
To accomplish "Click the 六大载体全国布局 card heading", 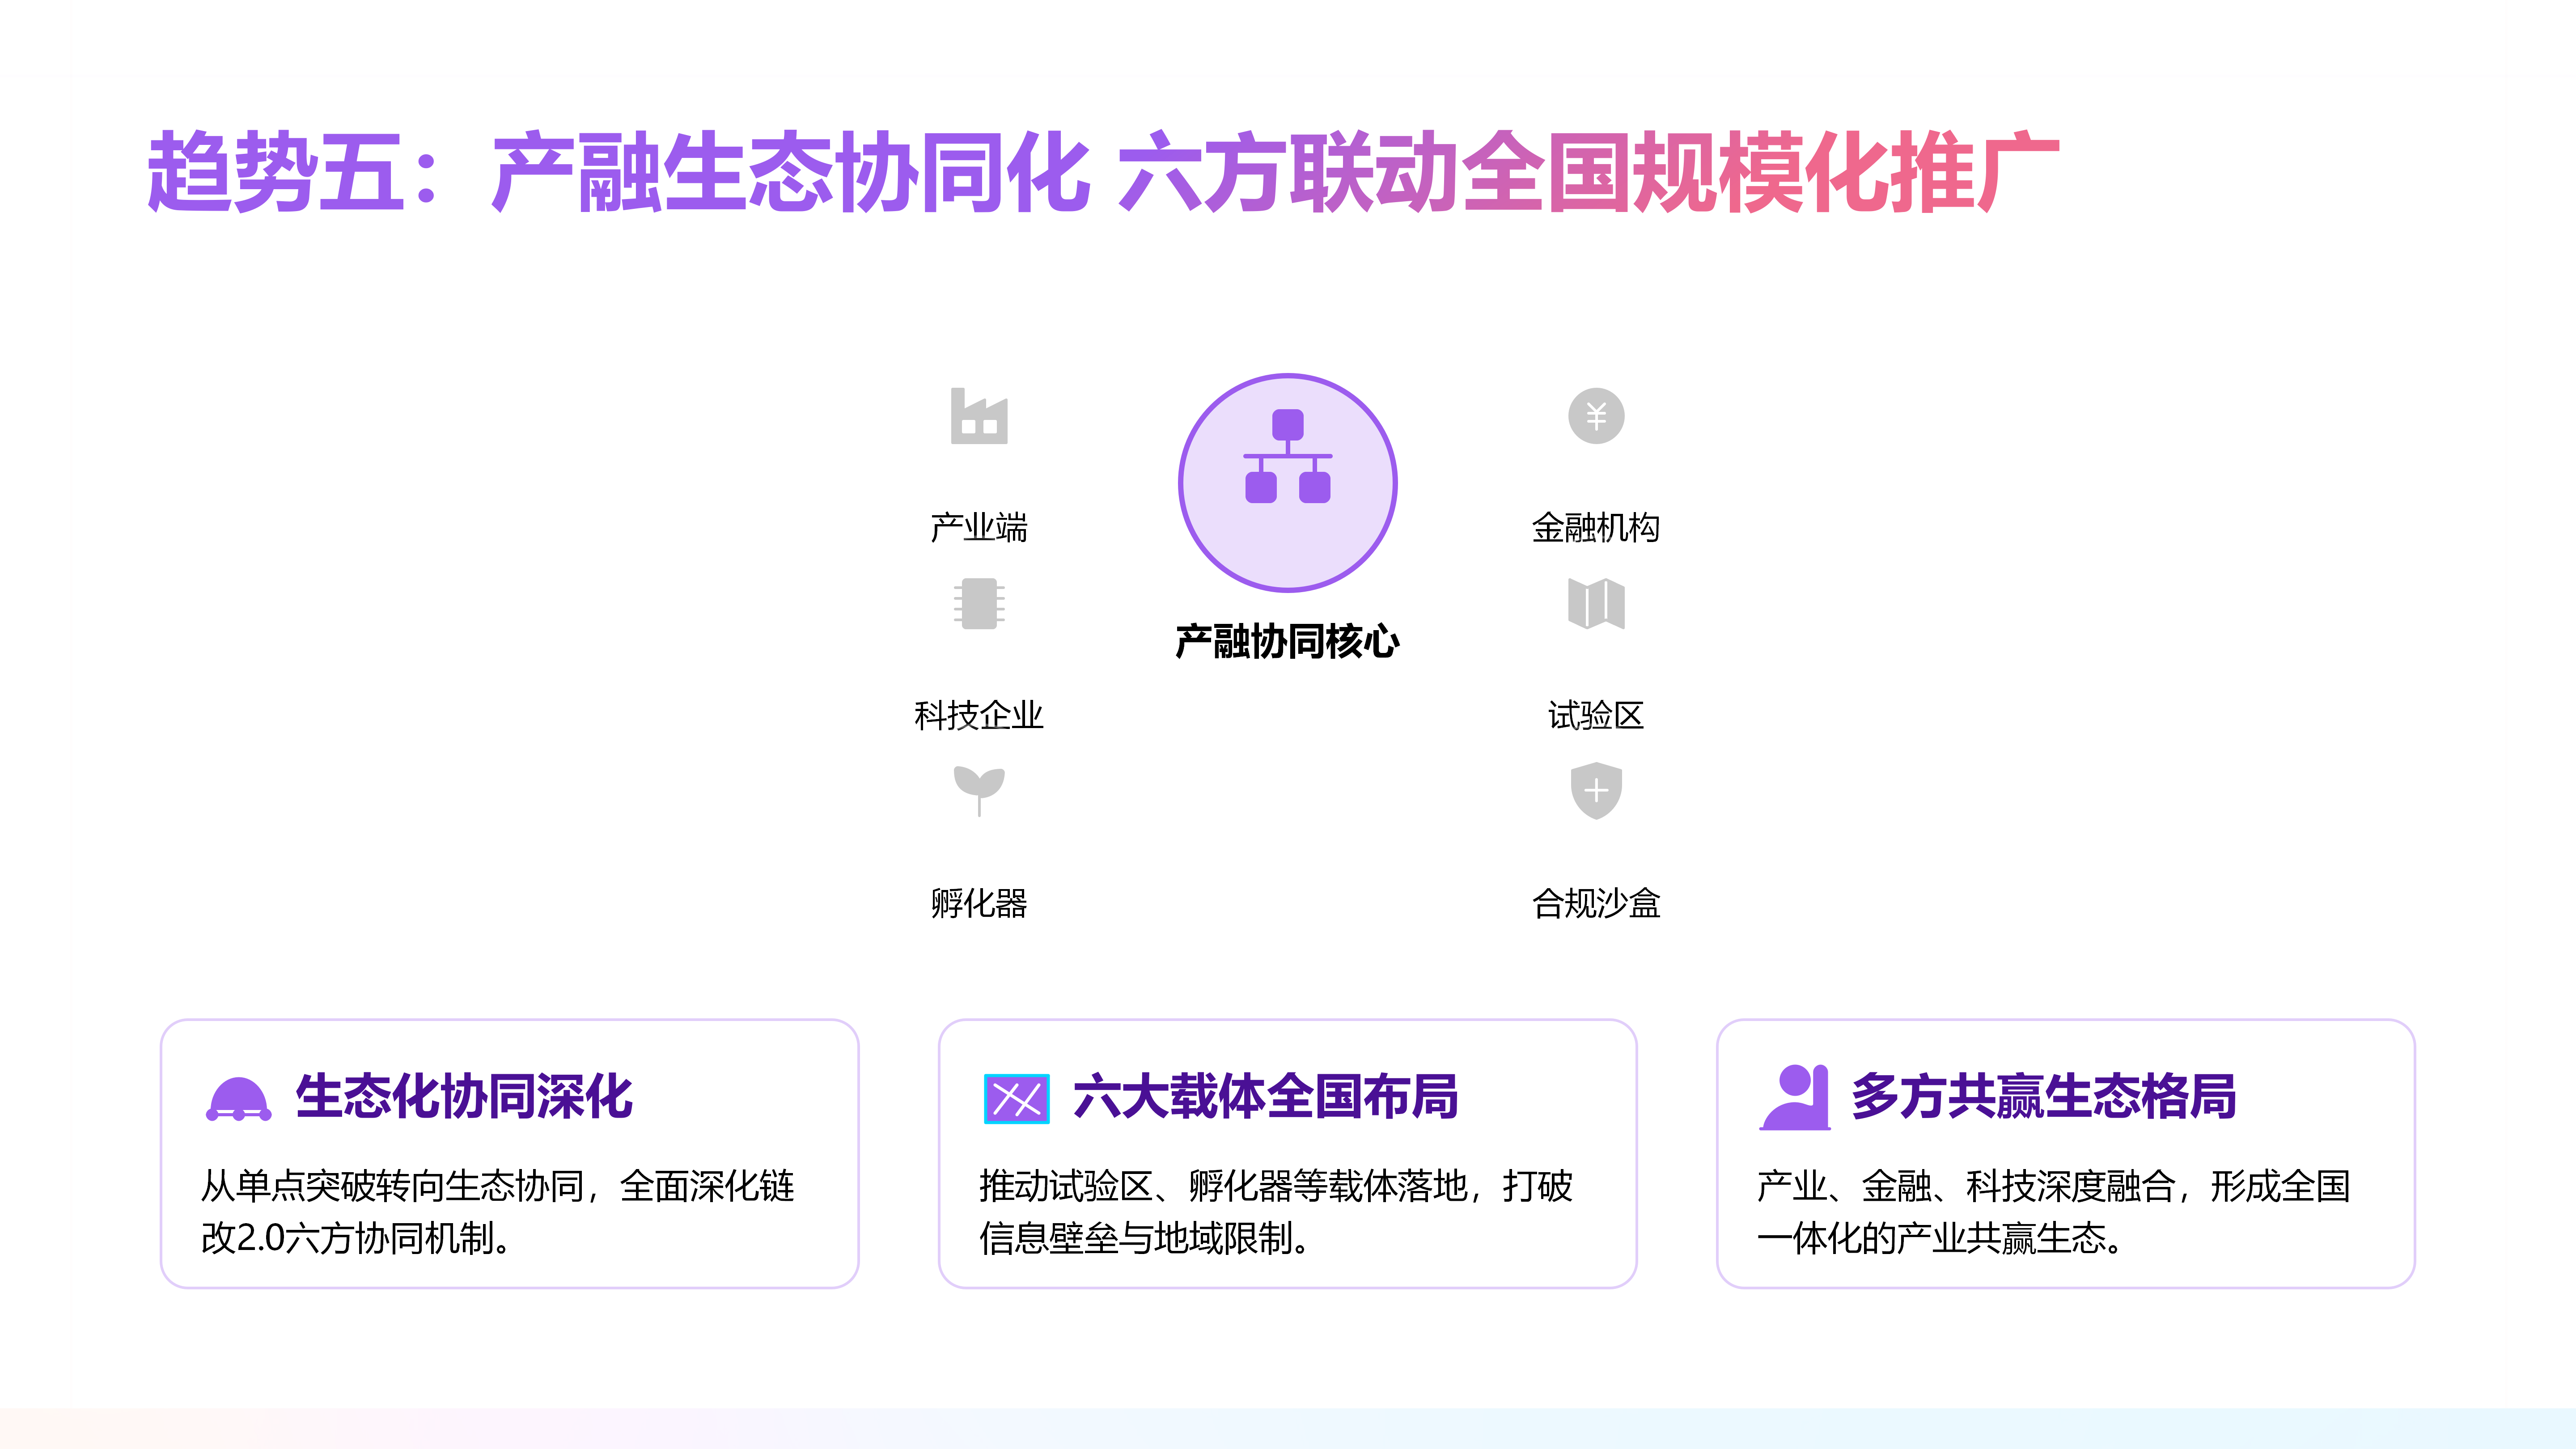I will 1265,1096.
